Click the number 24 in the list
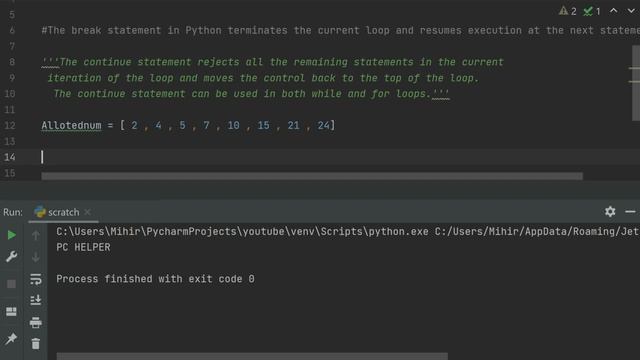The image size is (640, 360). pos(323,125)
